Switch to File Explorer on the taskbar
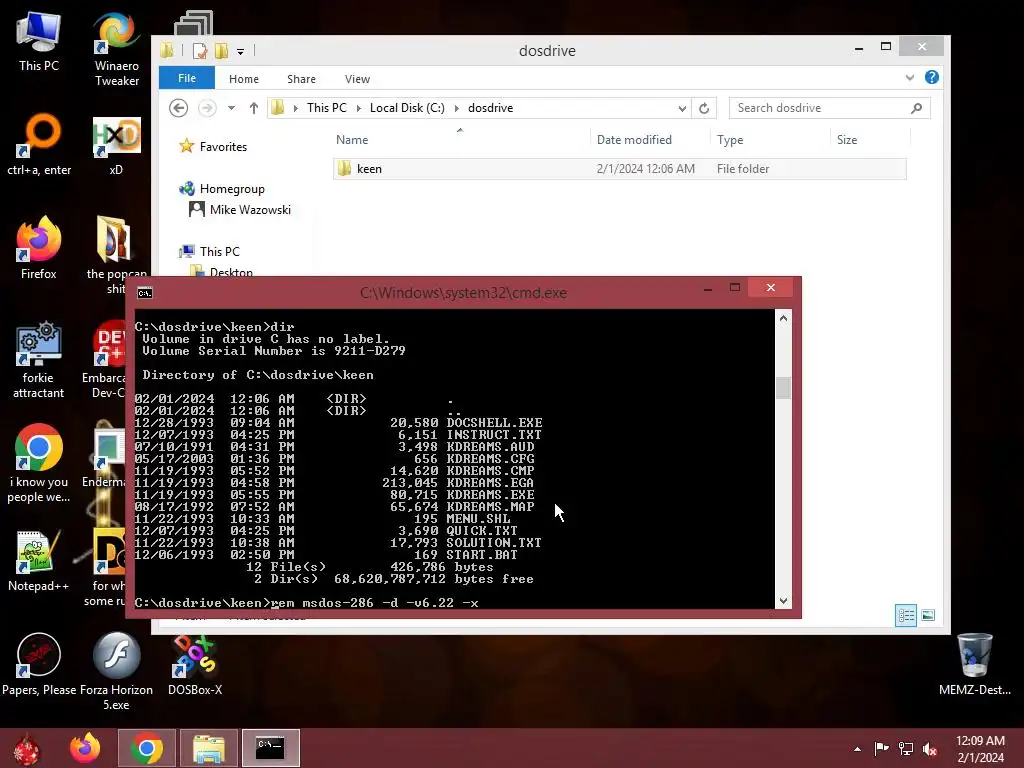 pos(208,748)
